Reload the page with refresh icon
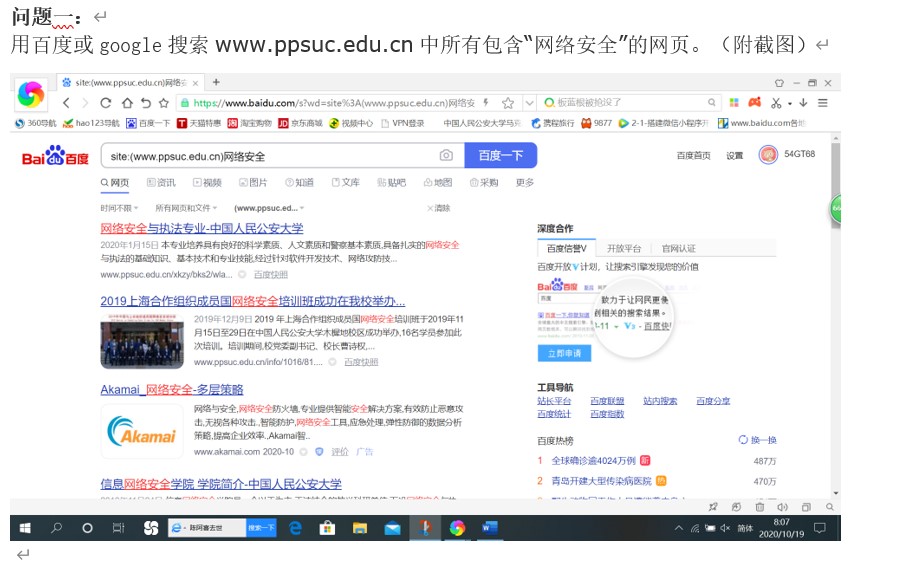 pyautogui.click(x=105, y=103)
